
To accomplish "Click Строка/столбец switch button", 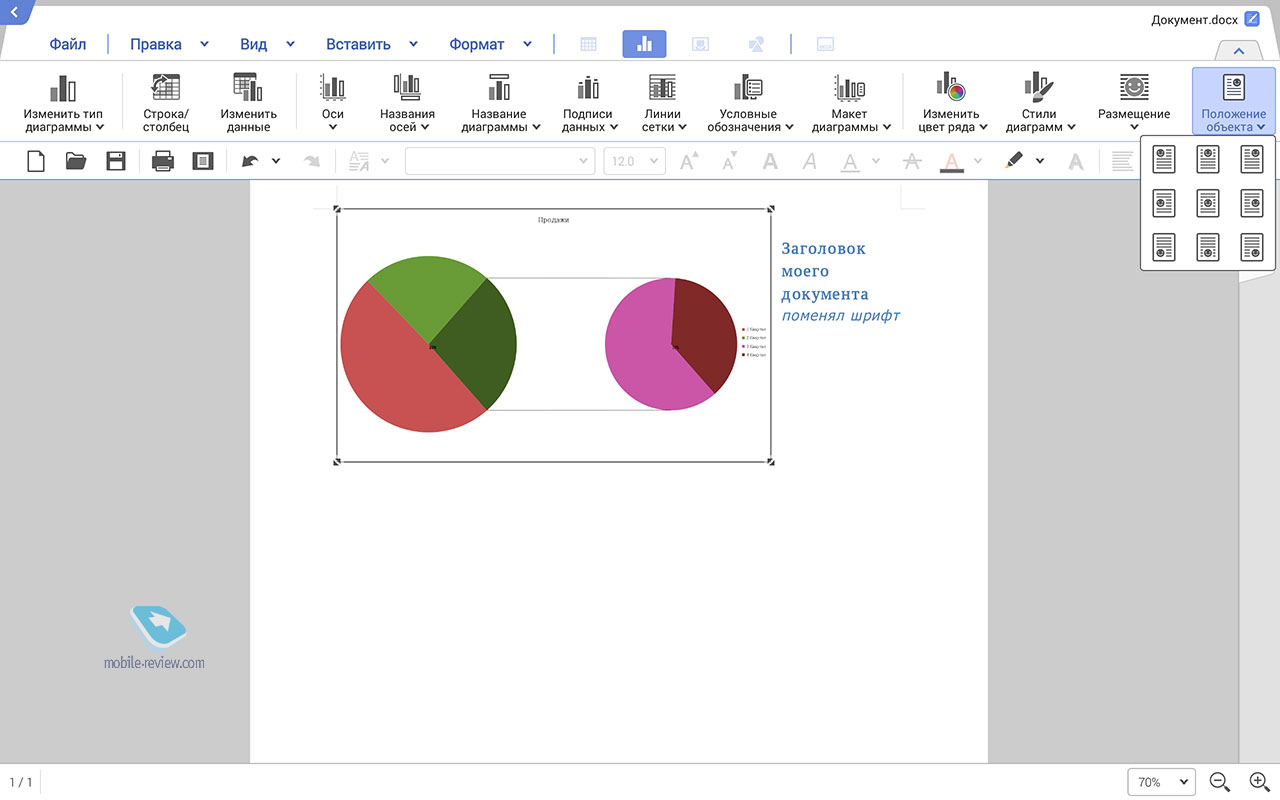I will (165, 103).
